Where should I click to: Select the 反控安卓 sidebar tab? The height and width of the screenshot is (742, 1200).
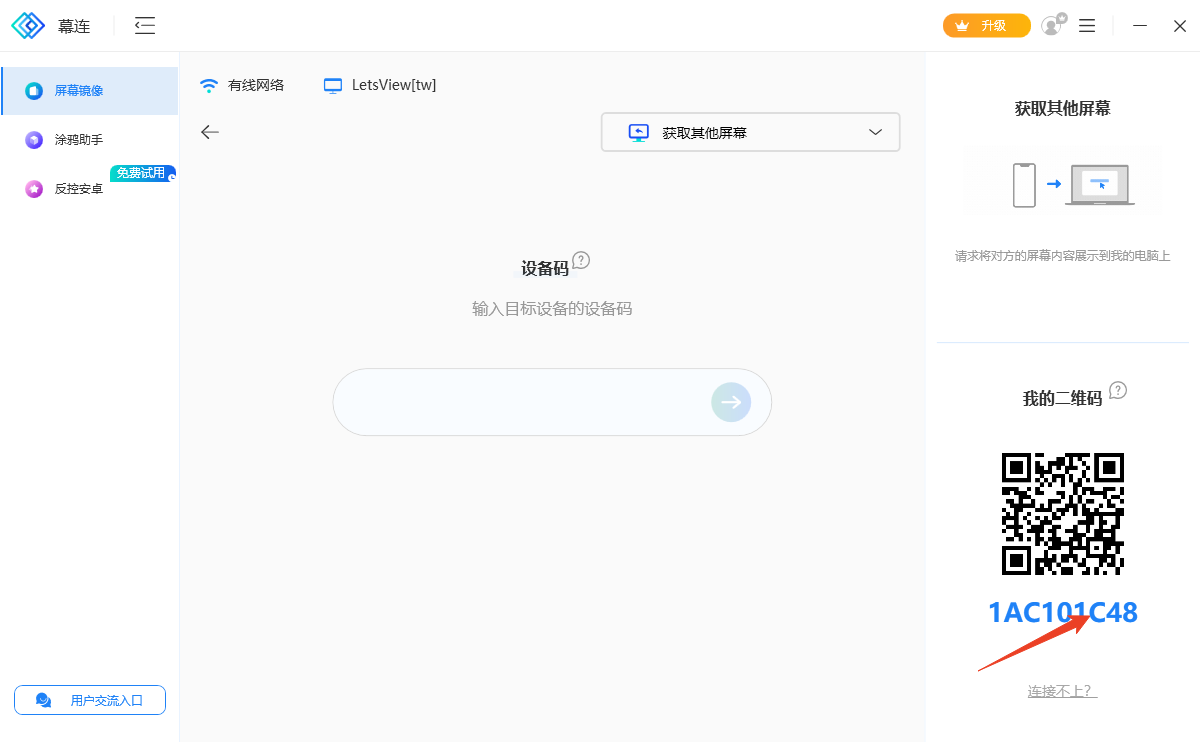tap(90, 188)
